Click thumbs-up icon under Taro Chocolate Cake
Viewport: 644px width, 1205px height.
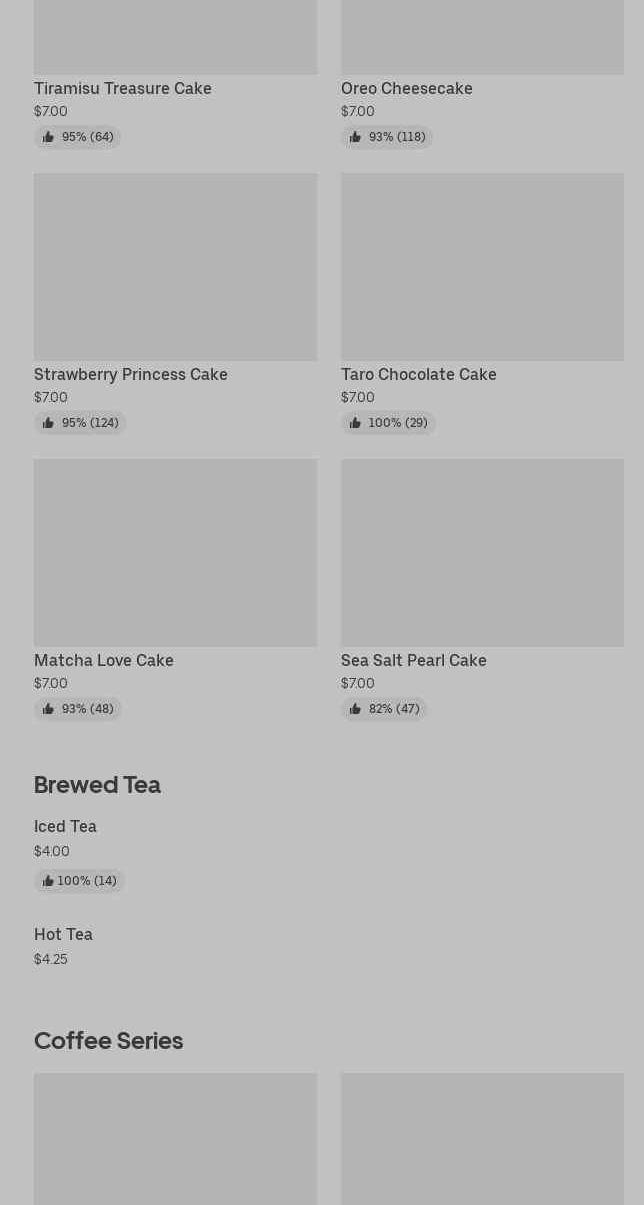[355, 423]
